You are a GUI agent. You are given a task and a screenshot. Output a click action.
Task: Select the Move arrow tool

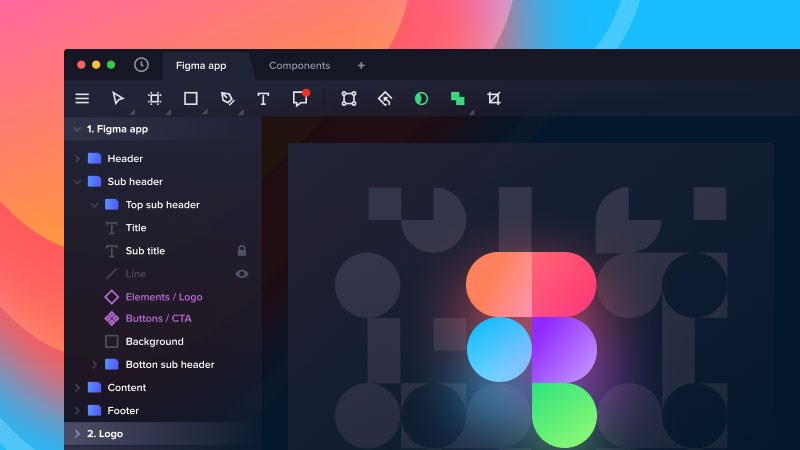coord(118,98)
